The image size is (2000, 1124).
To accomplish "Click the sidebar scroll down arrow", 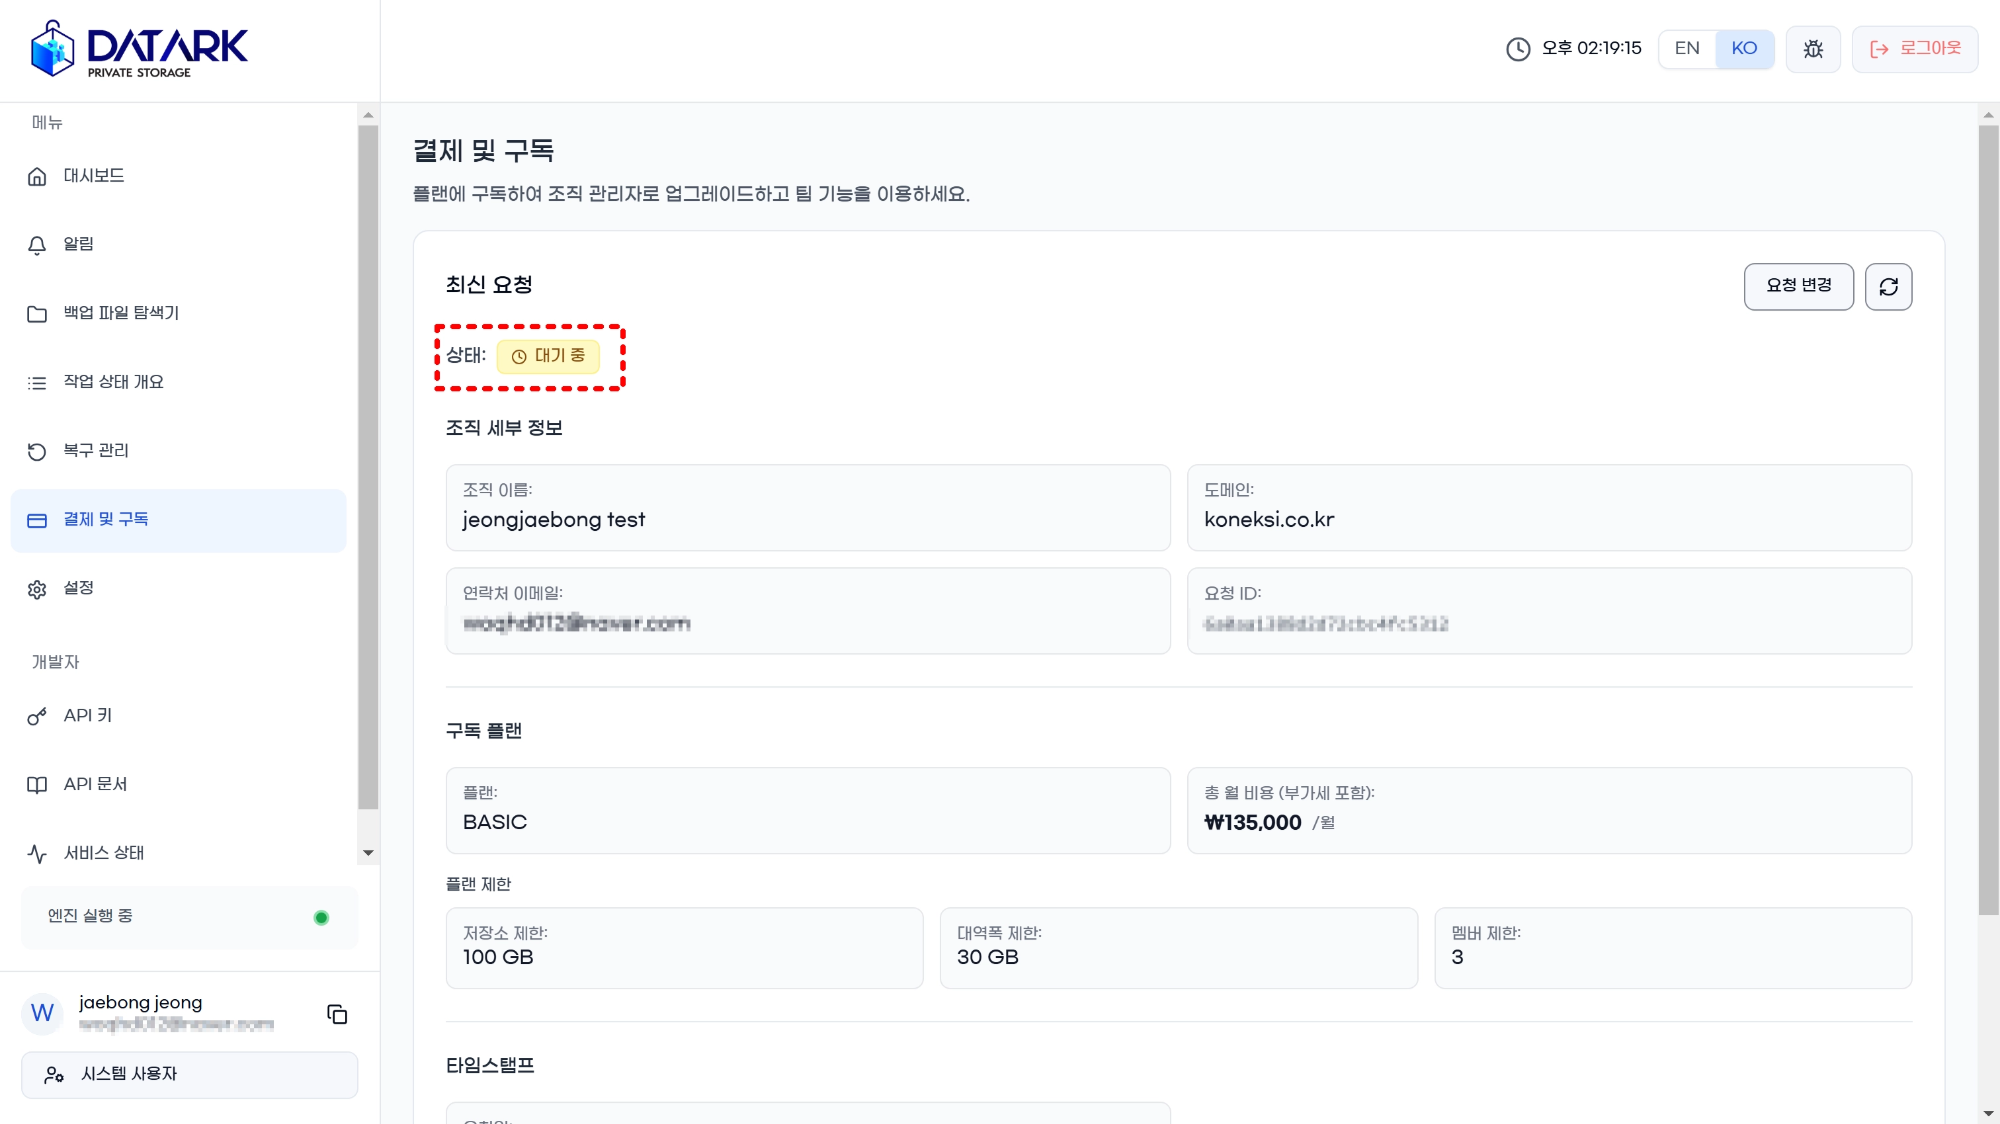I will pyautogui.click(x=368, y=853).
